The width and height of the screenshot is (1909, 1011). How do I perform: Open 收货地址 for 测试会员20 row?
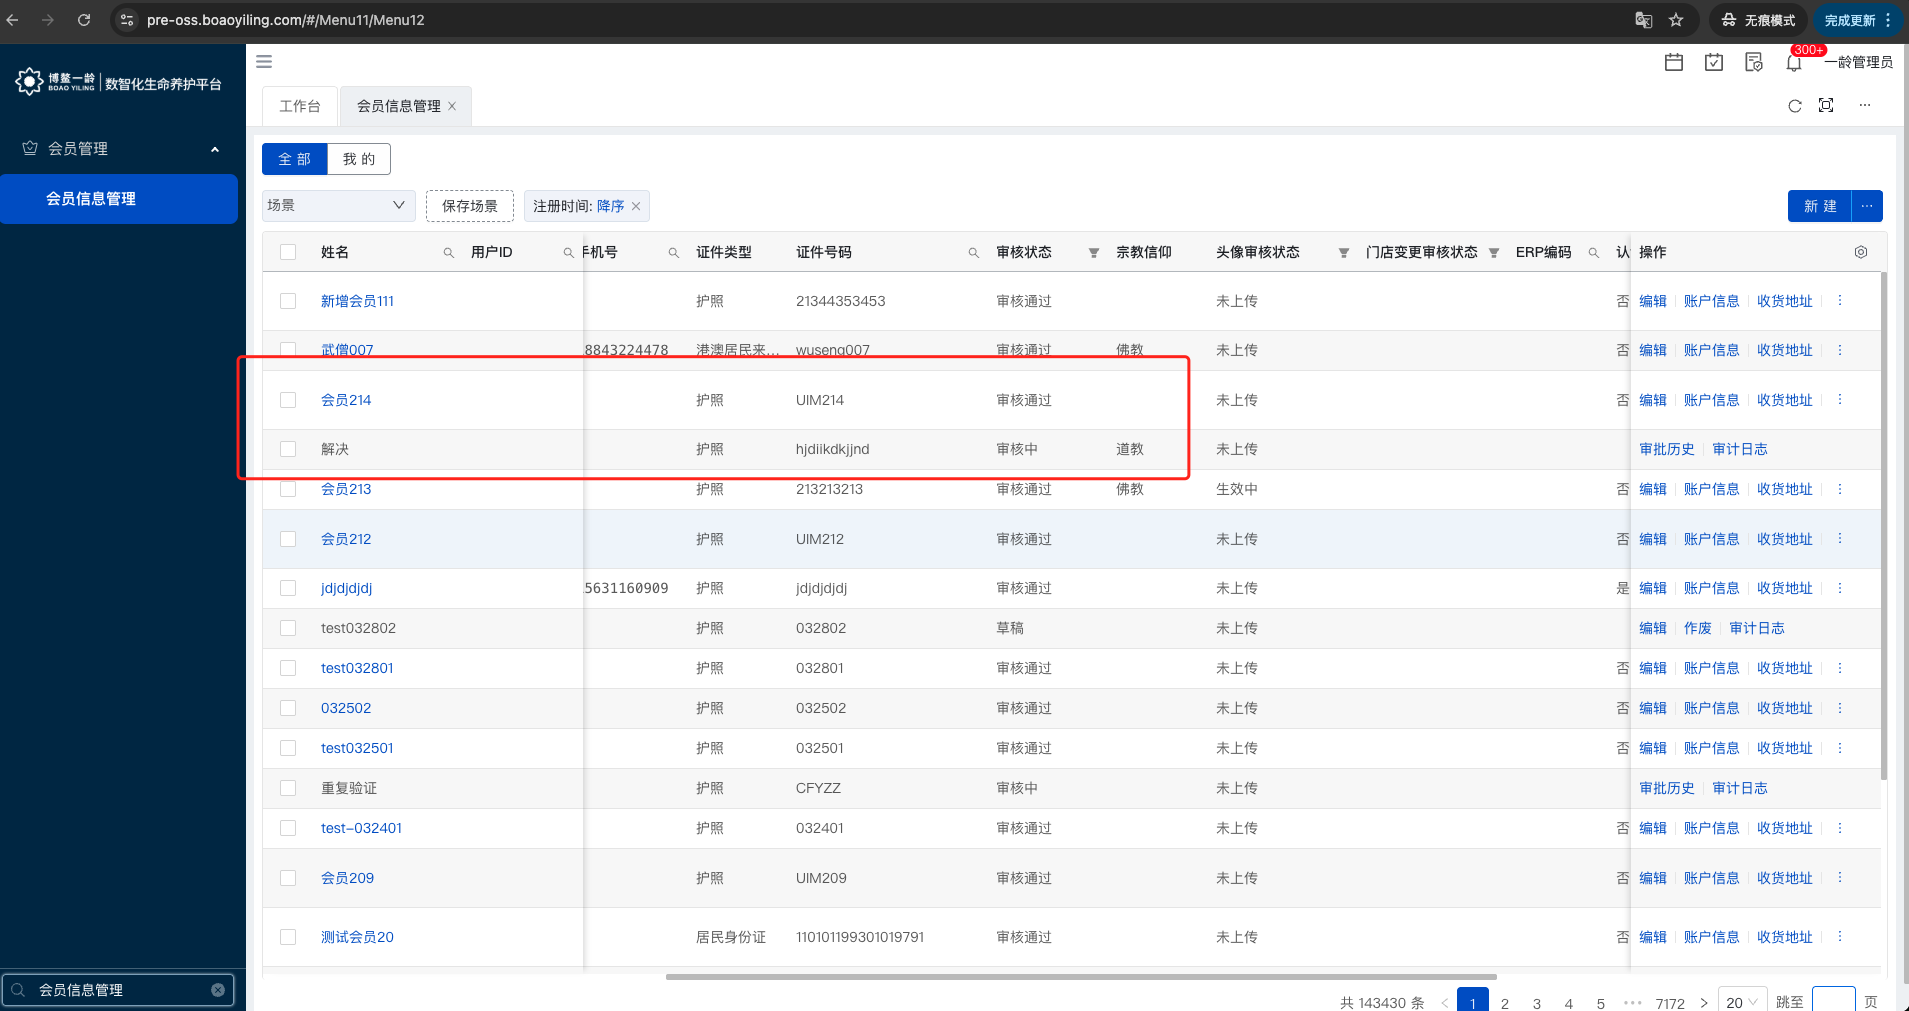click(x=1785, y=937)
